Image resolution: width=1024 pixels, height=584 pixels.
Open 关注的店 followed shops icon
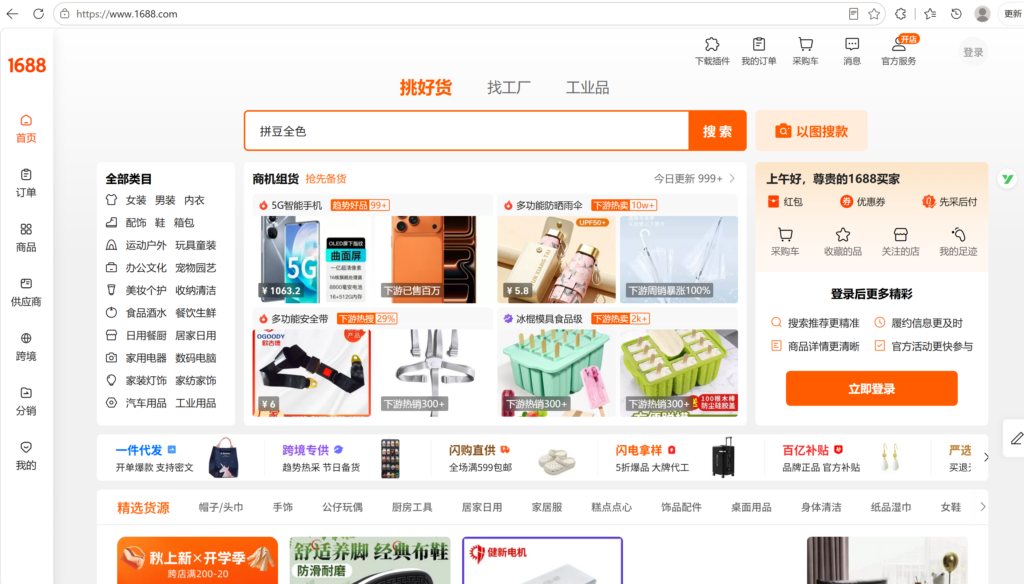click(x=901, y=242)
